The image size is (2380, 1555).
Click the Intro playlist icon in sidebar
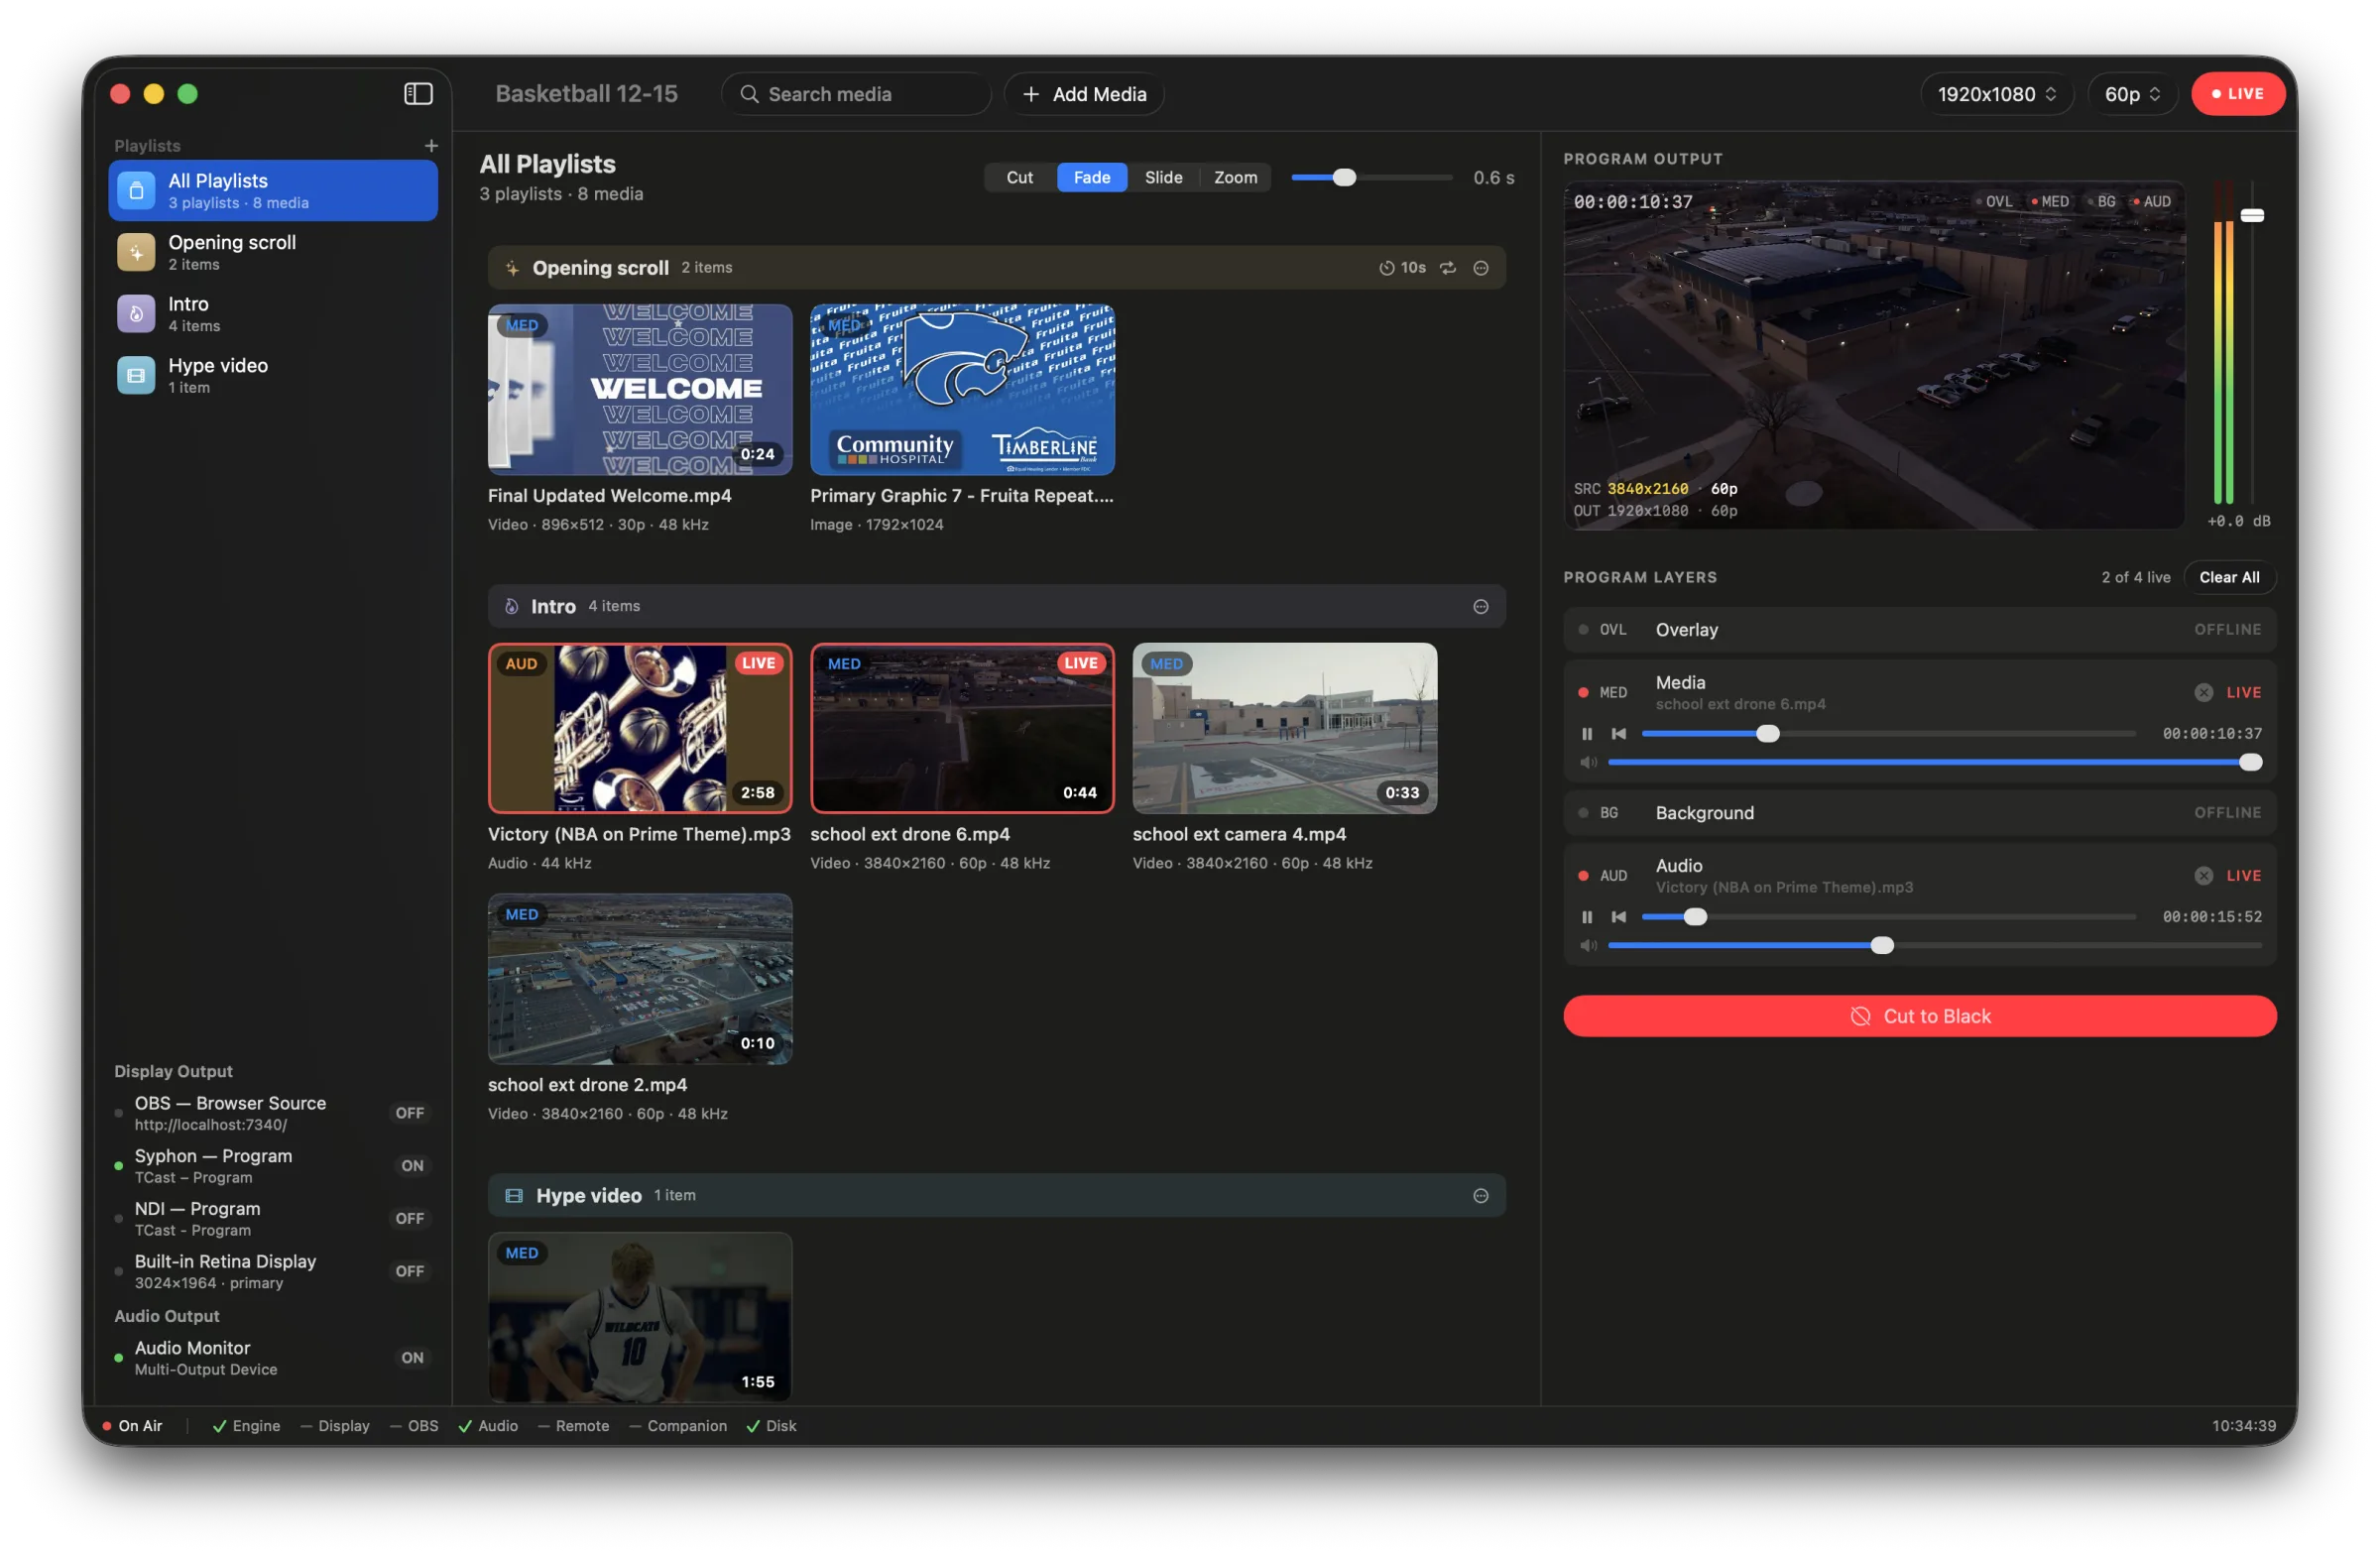(x=136, y=314)
